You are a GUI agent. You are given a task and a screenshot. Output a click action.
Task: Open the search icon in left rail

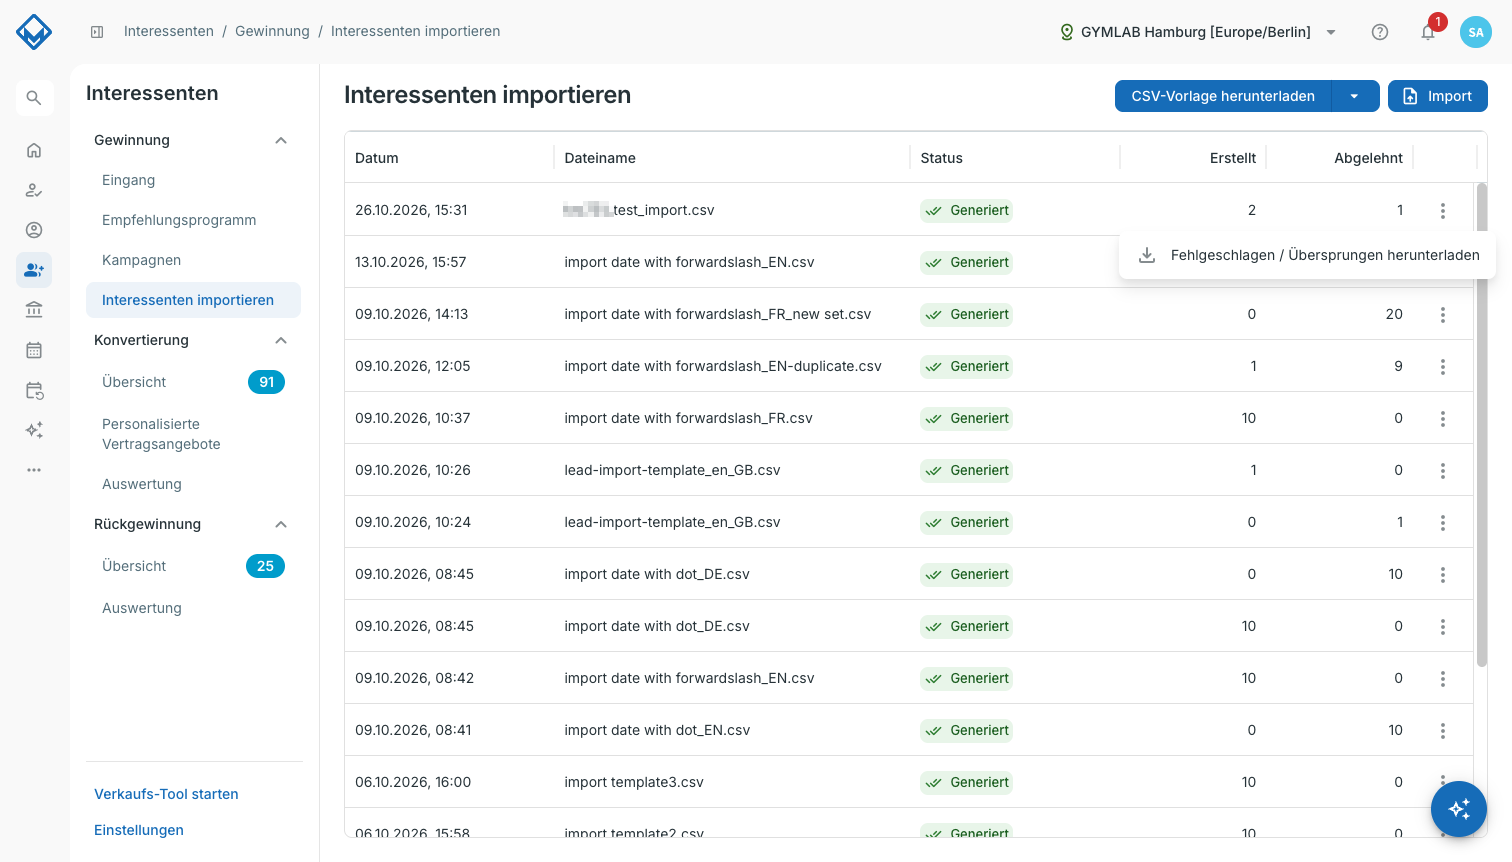(34, 98)
